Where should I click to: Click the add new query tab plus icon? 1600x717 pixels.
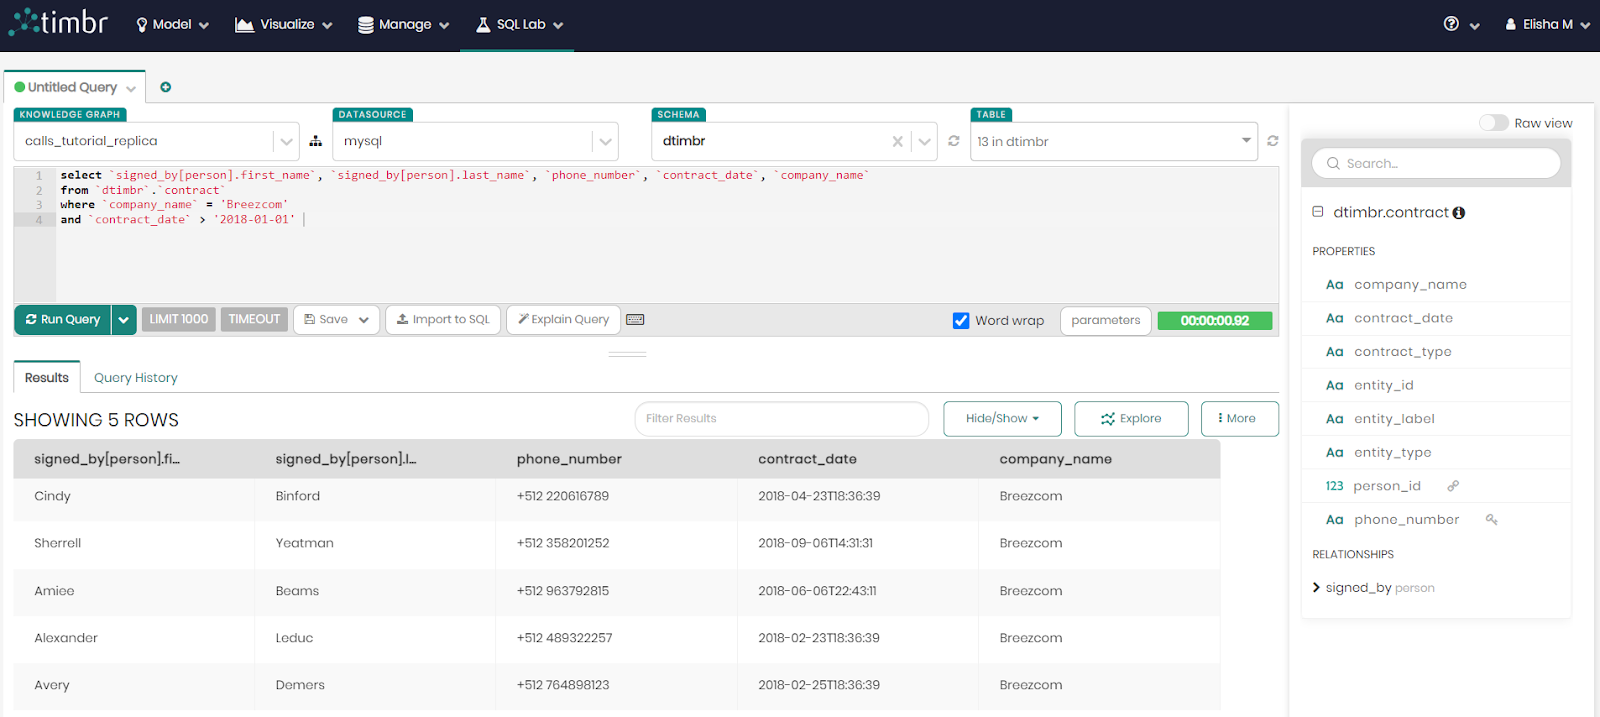[x=166, y=87]
